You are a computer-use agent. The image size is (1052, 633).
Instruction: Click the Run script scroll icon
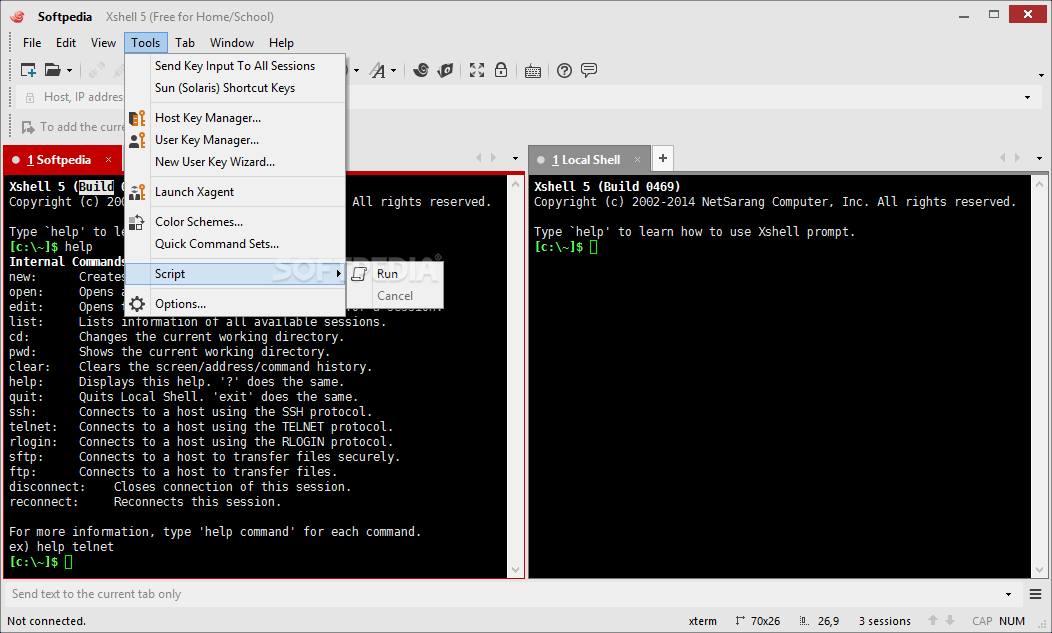click(x=360, y=274)
